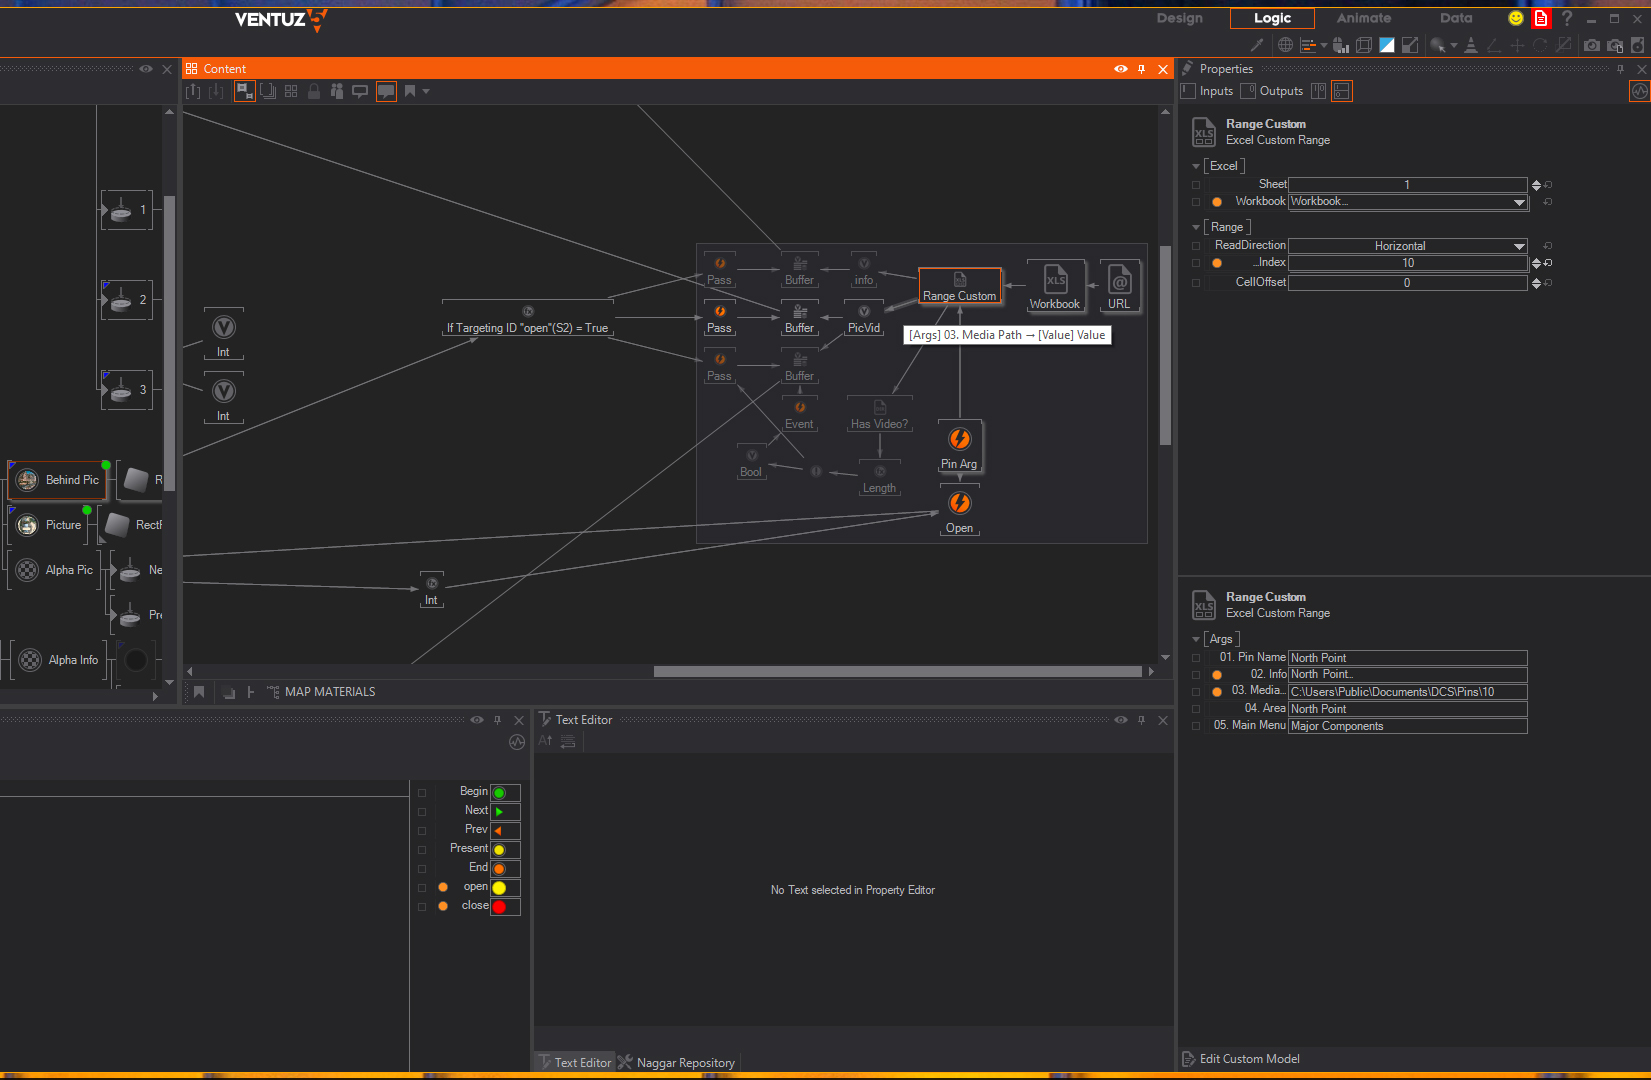Toggle the Sheet property checkbox

click(x=1196, y=185)
